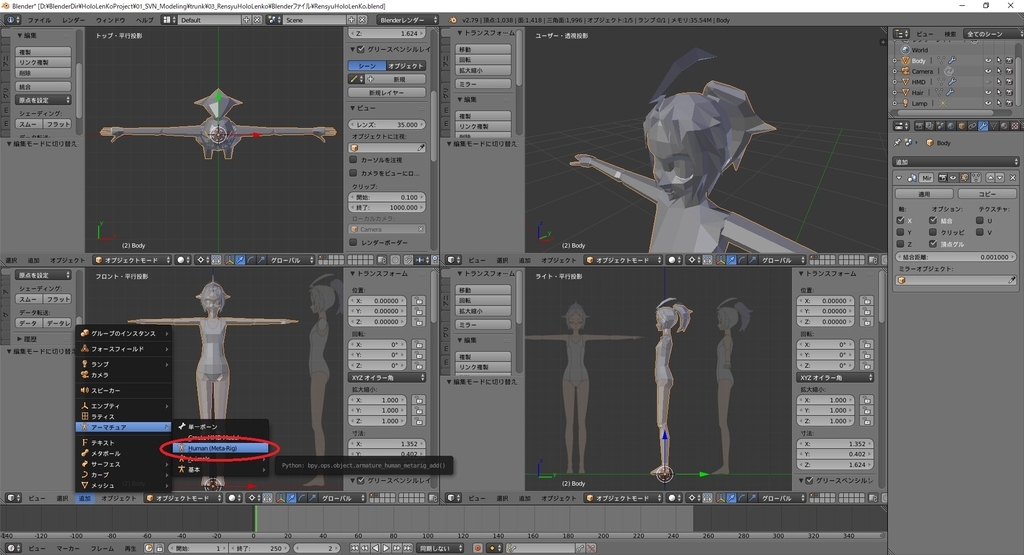Image resolution: width=1024 pixels, height=555 pixels.
Task: Click the play reverse button in timeline
Action: (x=376, y=548)
